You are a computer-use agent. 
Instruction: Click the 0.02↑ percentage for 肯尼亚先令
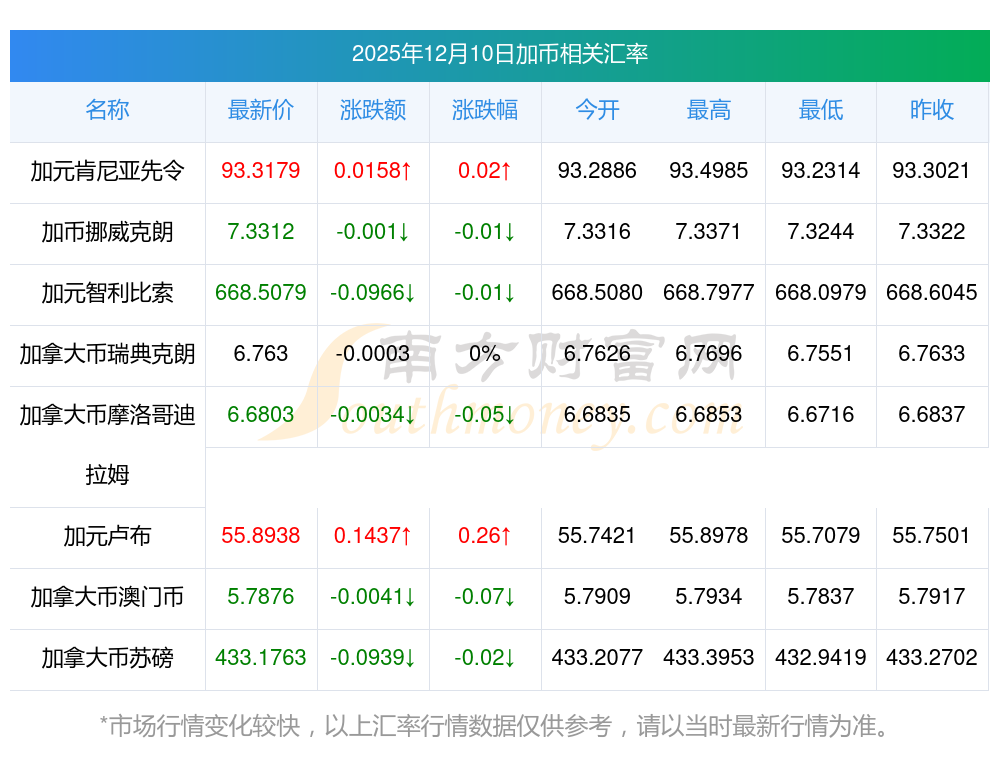click(485, 170)
